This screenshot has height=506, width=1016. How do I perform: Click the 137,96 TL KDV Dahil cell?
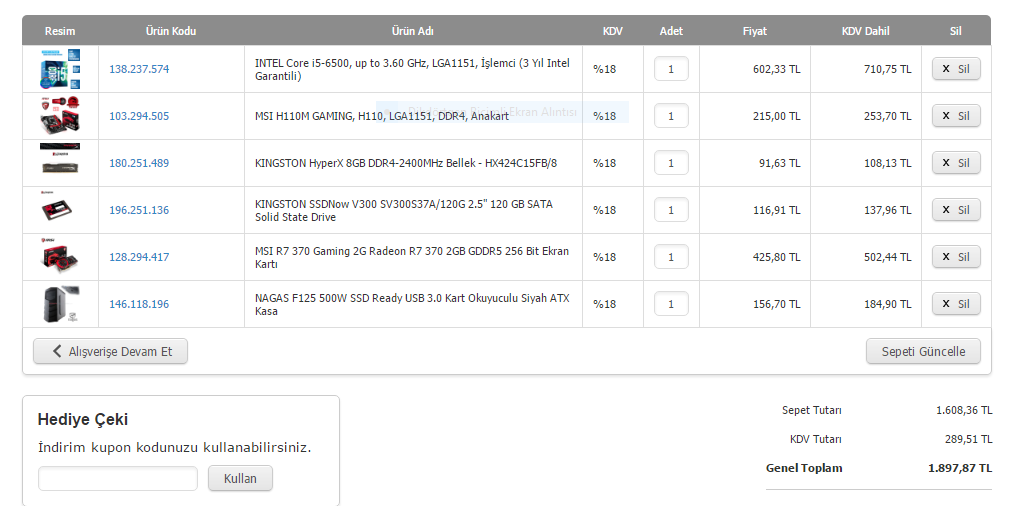click(887, 210)
